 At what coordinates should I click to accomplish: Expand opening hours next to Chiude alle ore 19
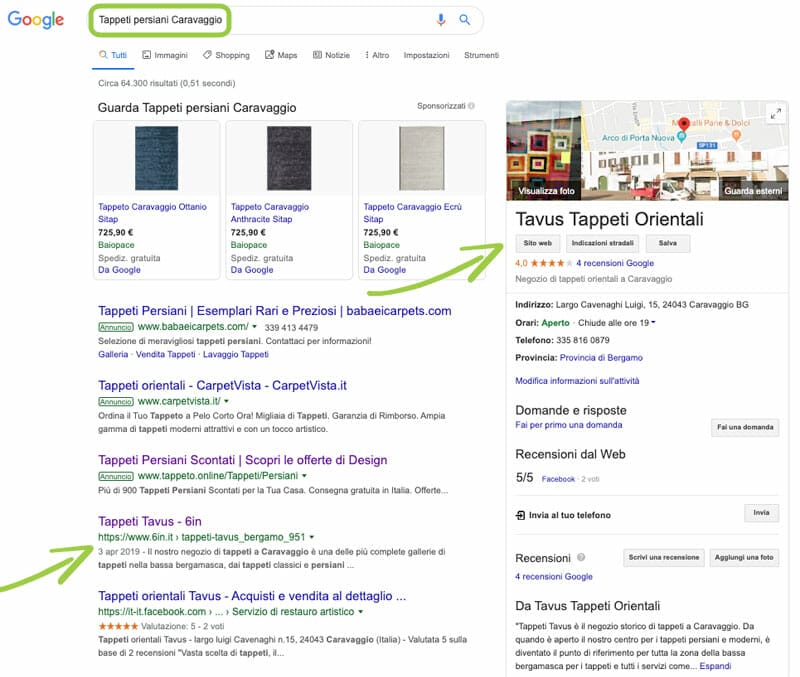point(653,322)
